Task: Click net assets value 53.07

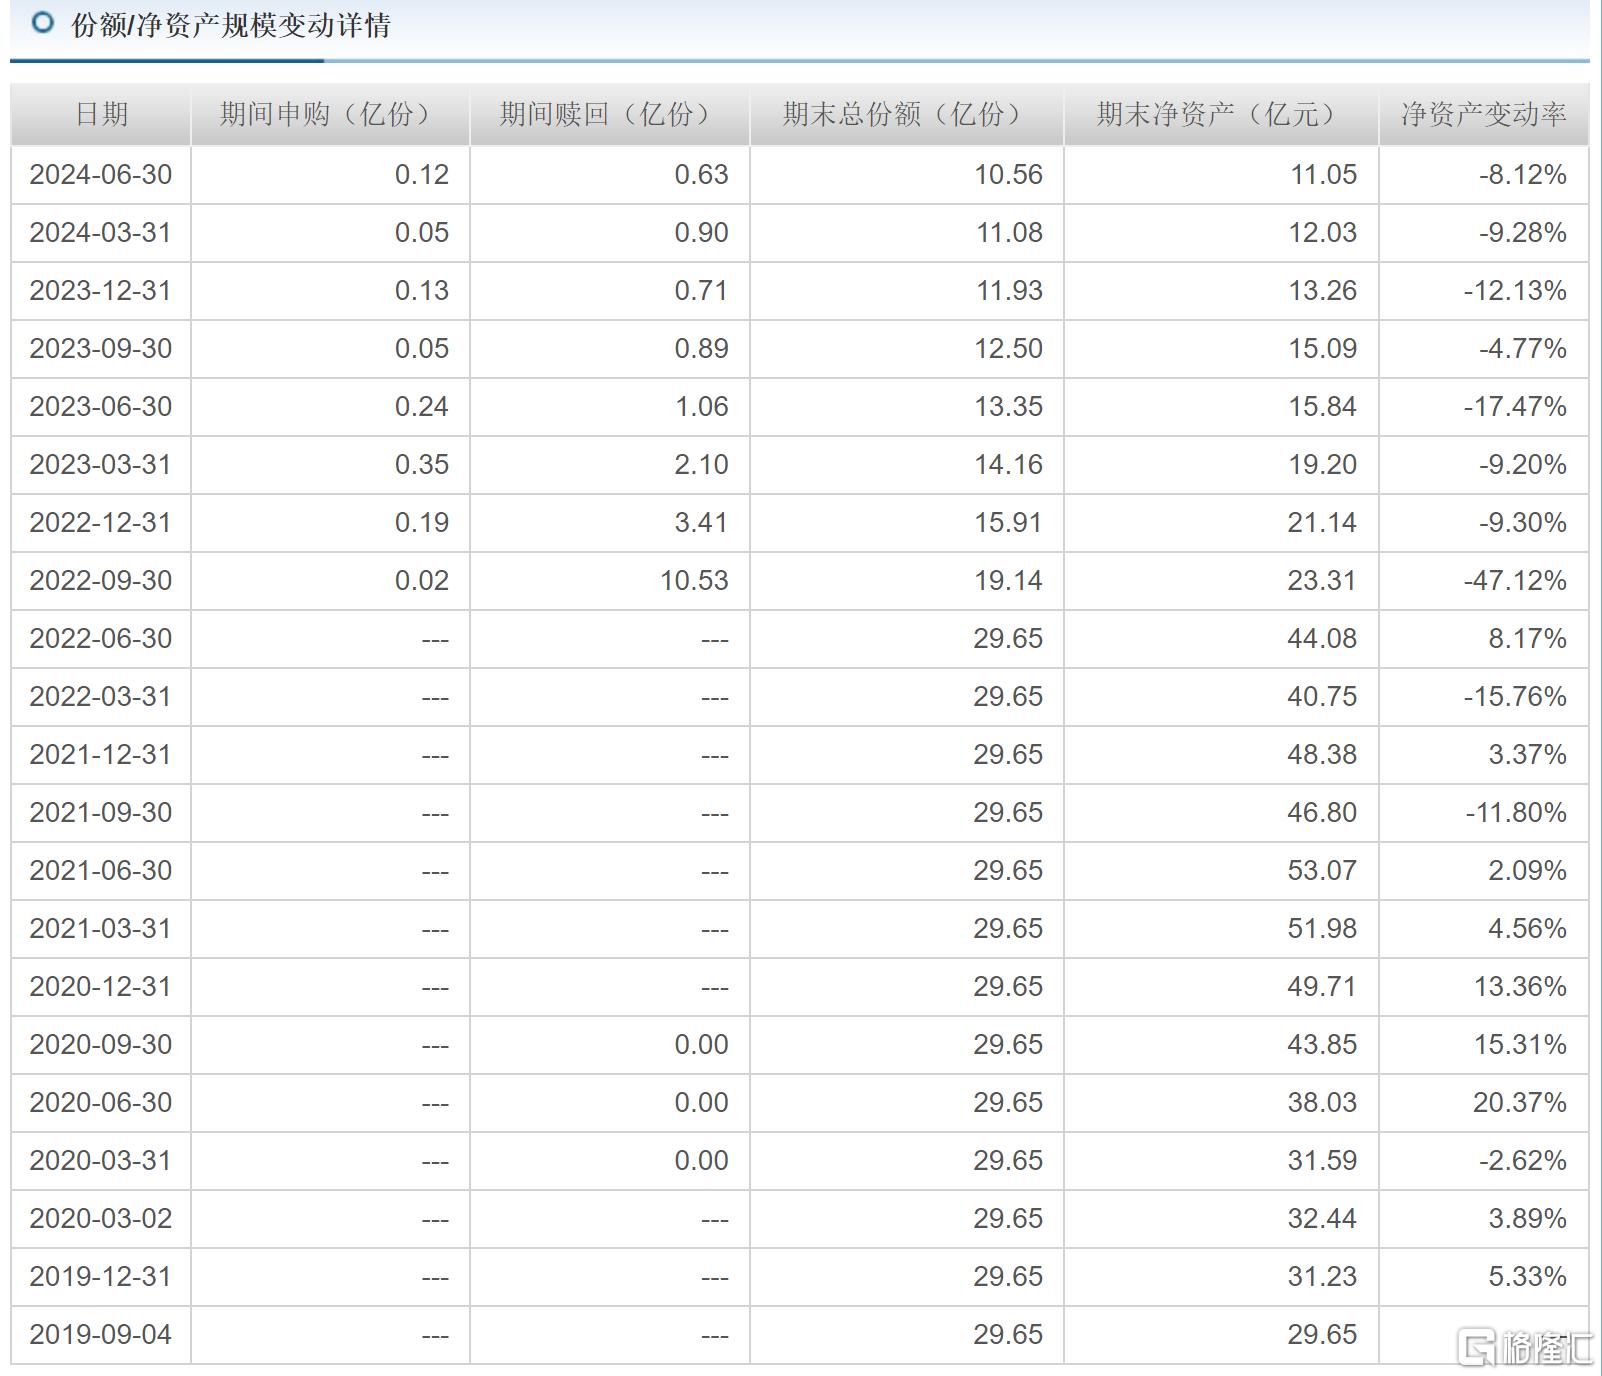Action: (1323, 871)
